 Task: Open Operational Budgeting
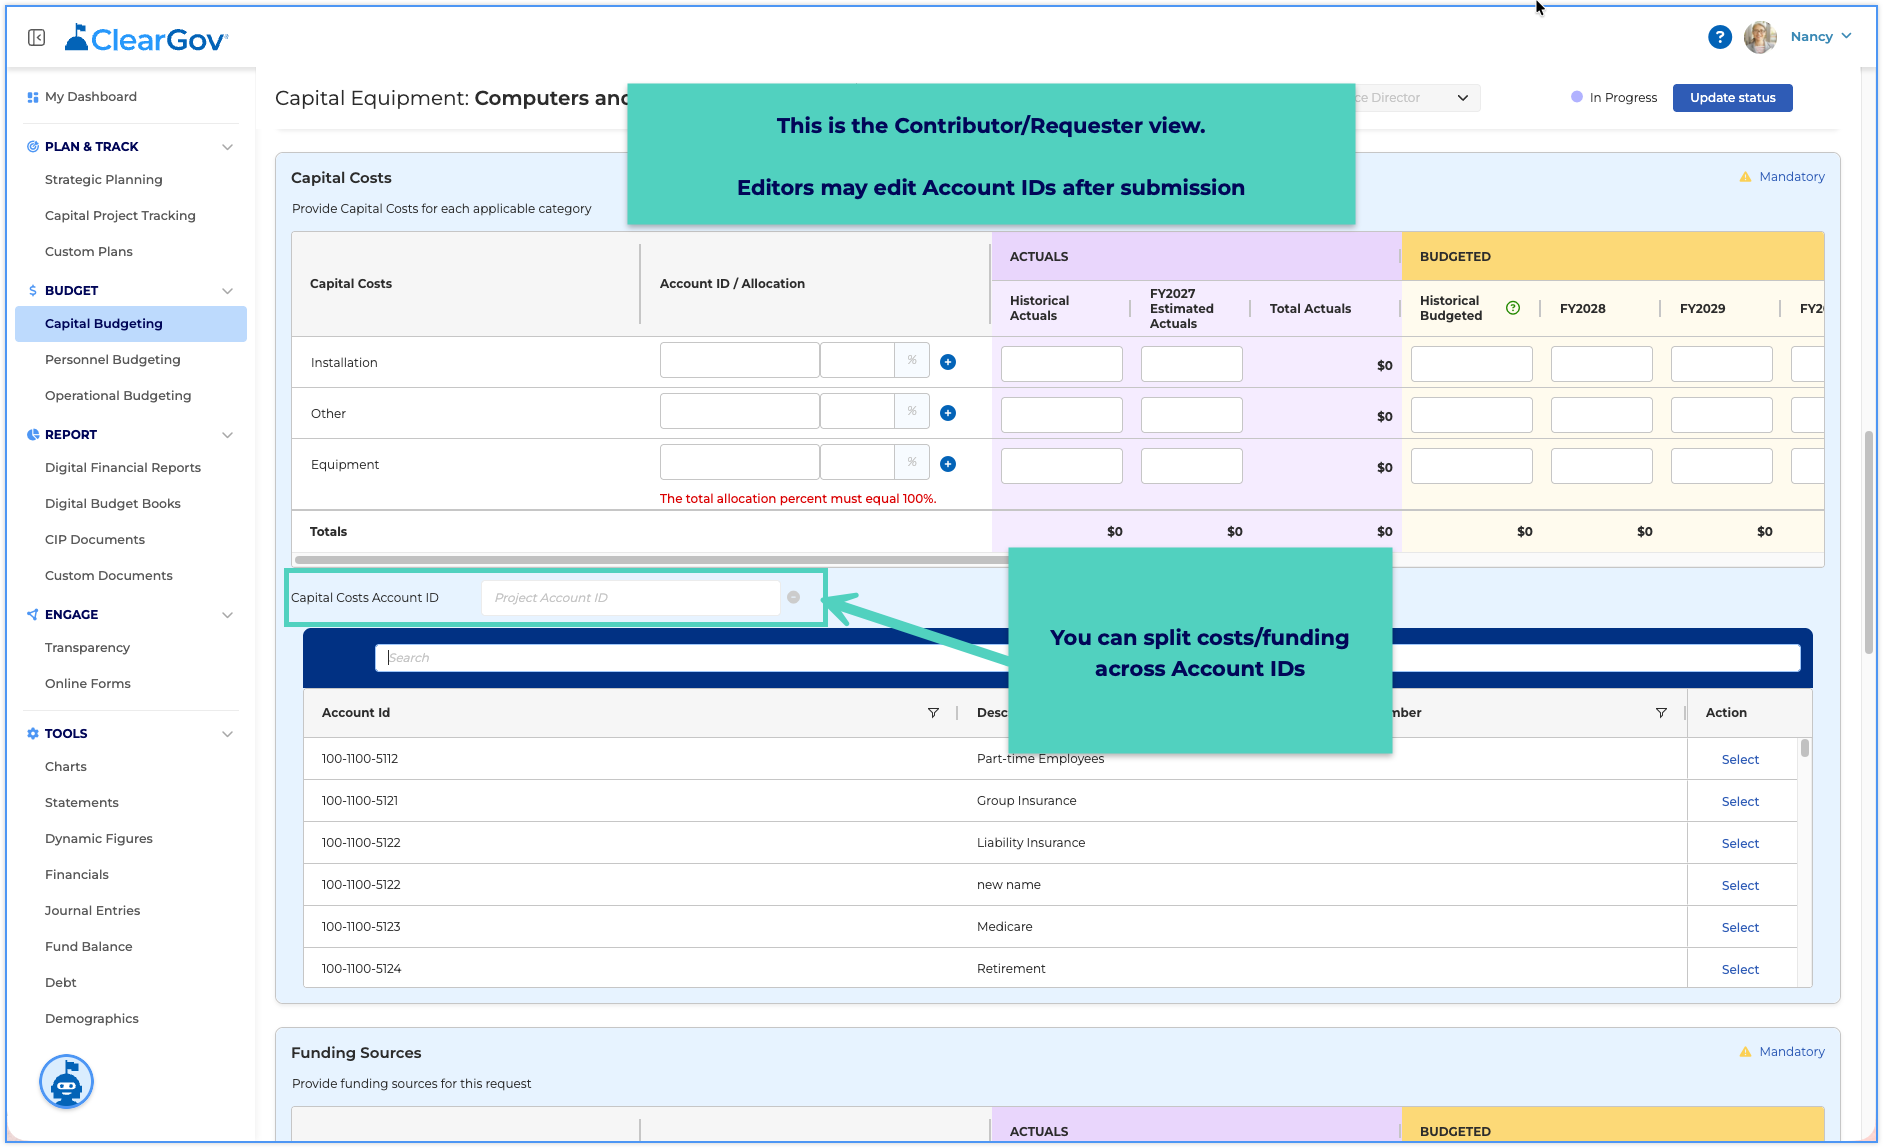tap(118, 396)
